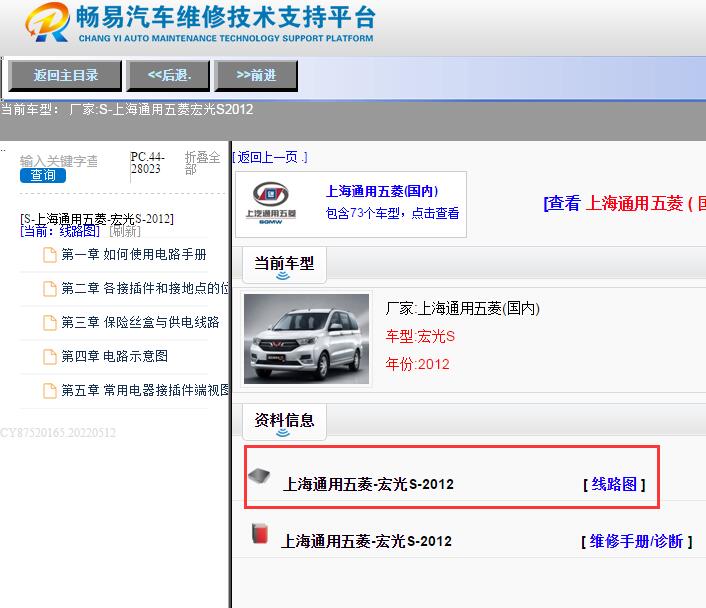Open chapter 第三章 保险丝盒与供电线路
This screenshot has width=706, height=608.
(x=140, y=322)
